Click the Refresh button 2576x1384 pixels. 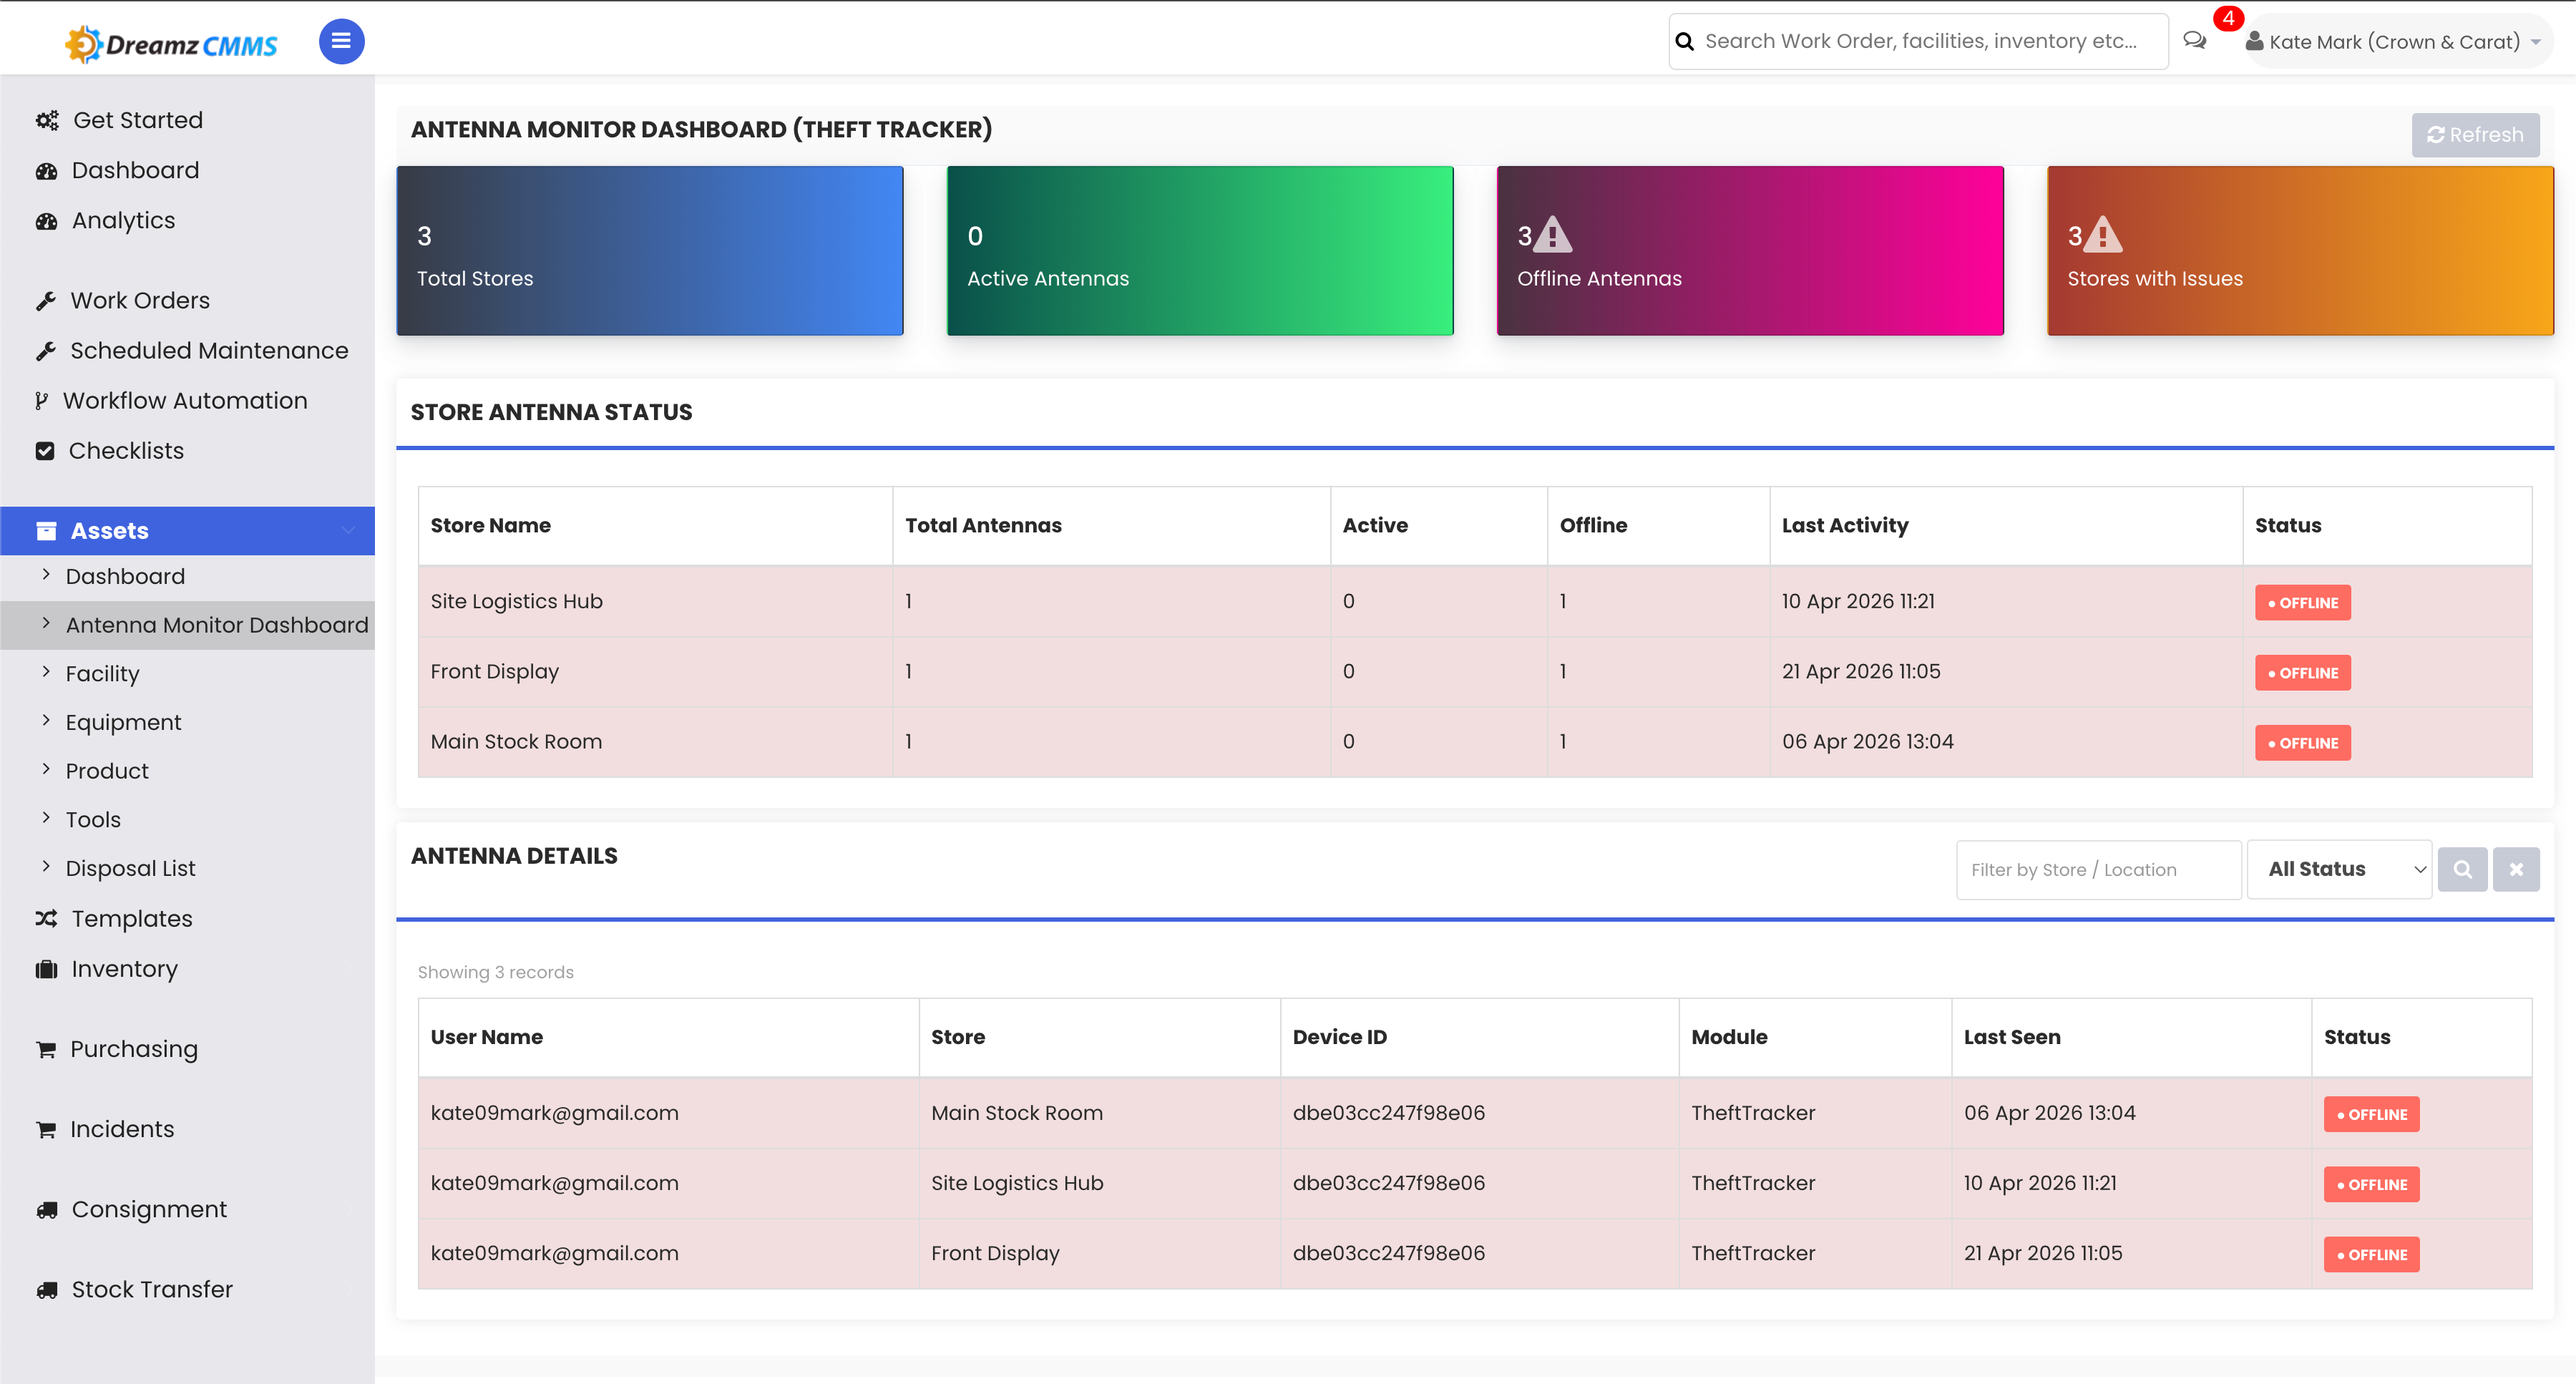2475,135
